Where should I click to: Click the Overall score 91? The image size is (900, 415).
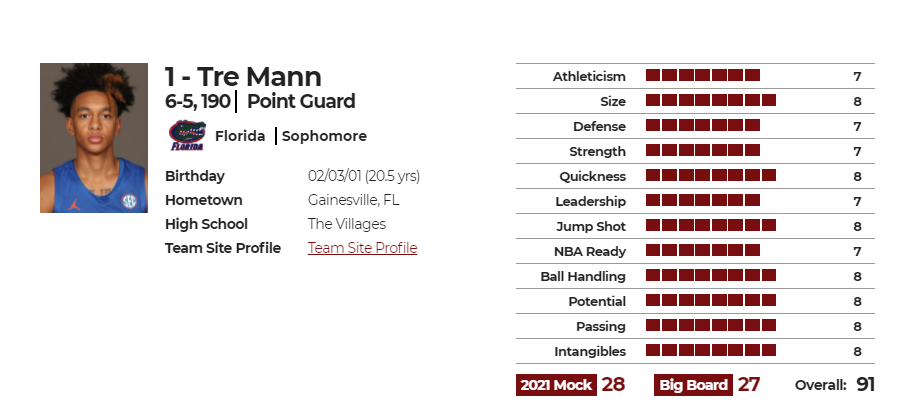(865, 385)
